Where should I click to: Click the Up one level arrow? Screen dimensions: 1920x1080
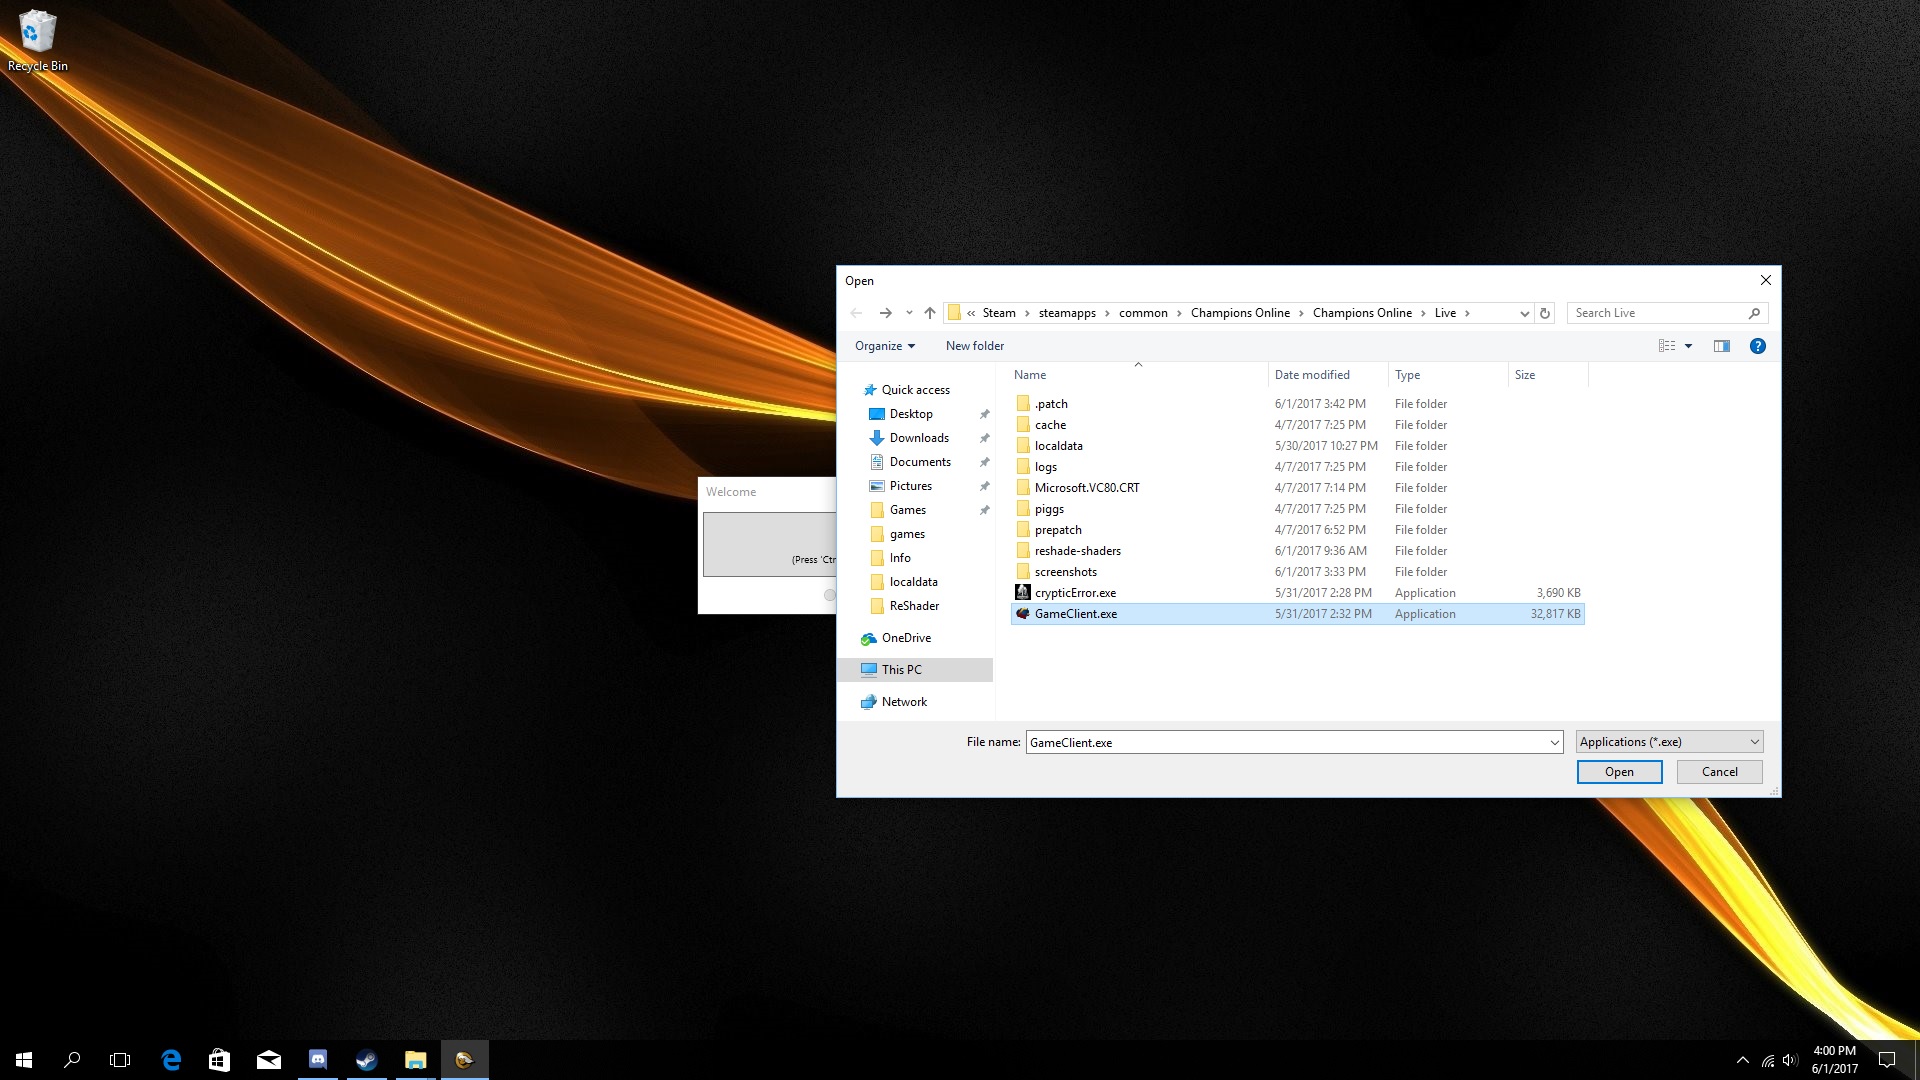point(929,313)
